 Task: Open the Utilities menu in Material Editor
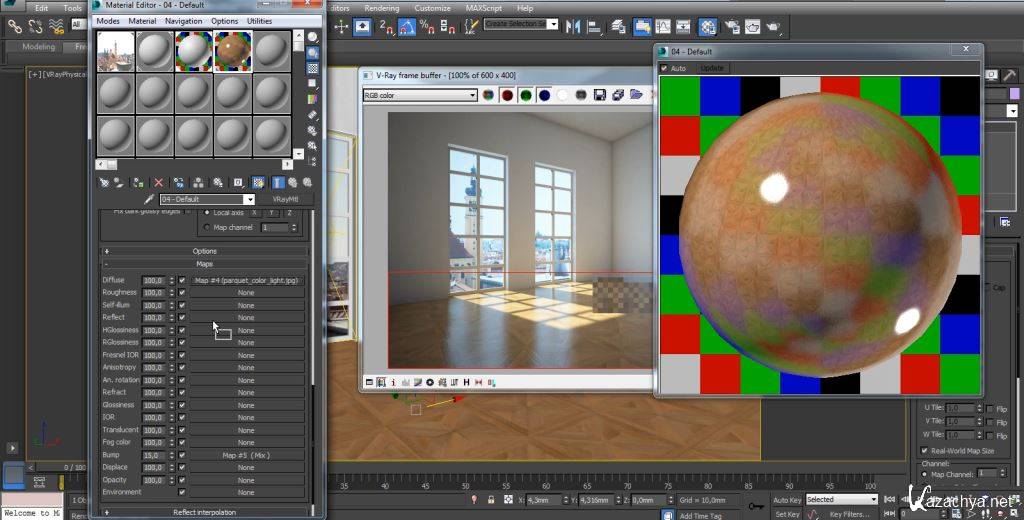(259, 21)
